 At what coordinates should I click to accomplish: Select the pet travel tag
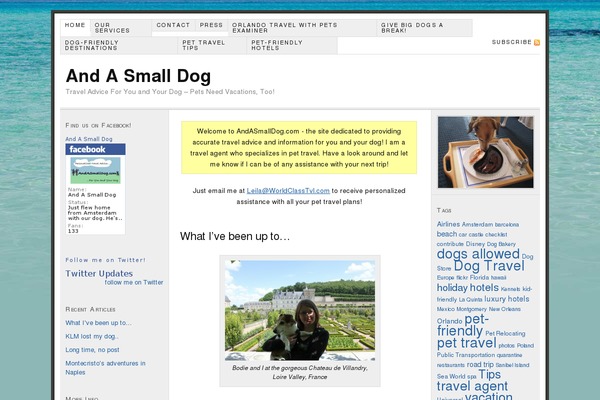click(x=466, y=343)
